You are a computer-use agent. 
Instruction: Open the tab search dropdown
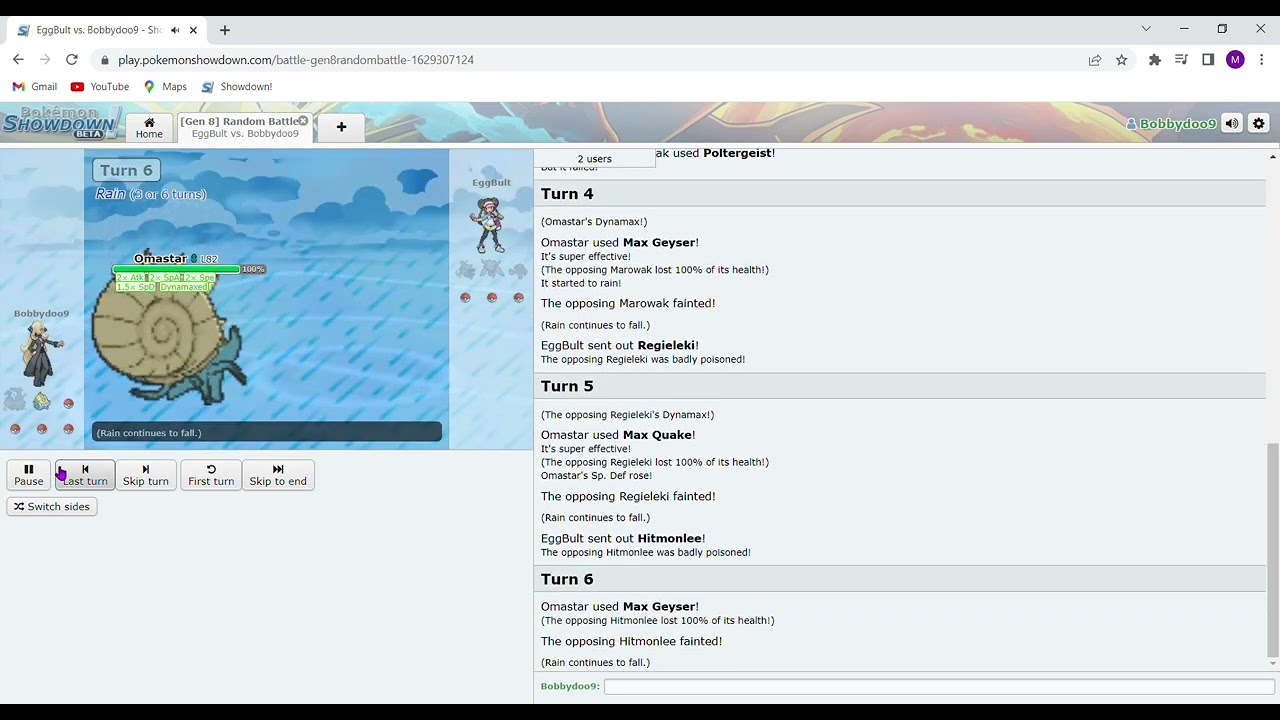[1146, 29]
